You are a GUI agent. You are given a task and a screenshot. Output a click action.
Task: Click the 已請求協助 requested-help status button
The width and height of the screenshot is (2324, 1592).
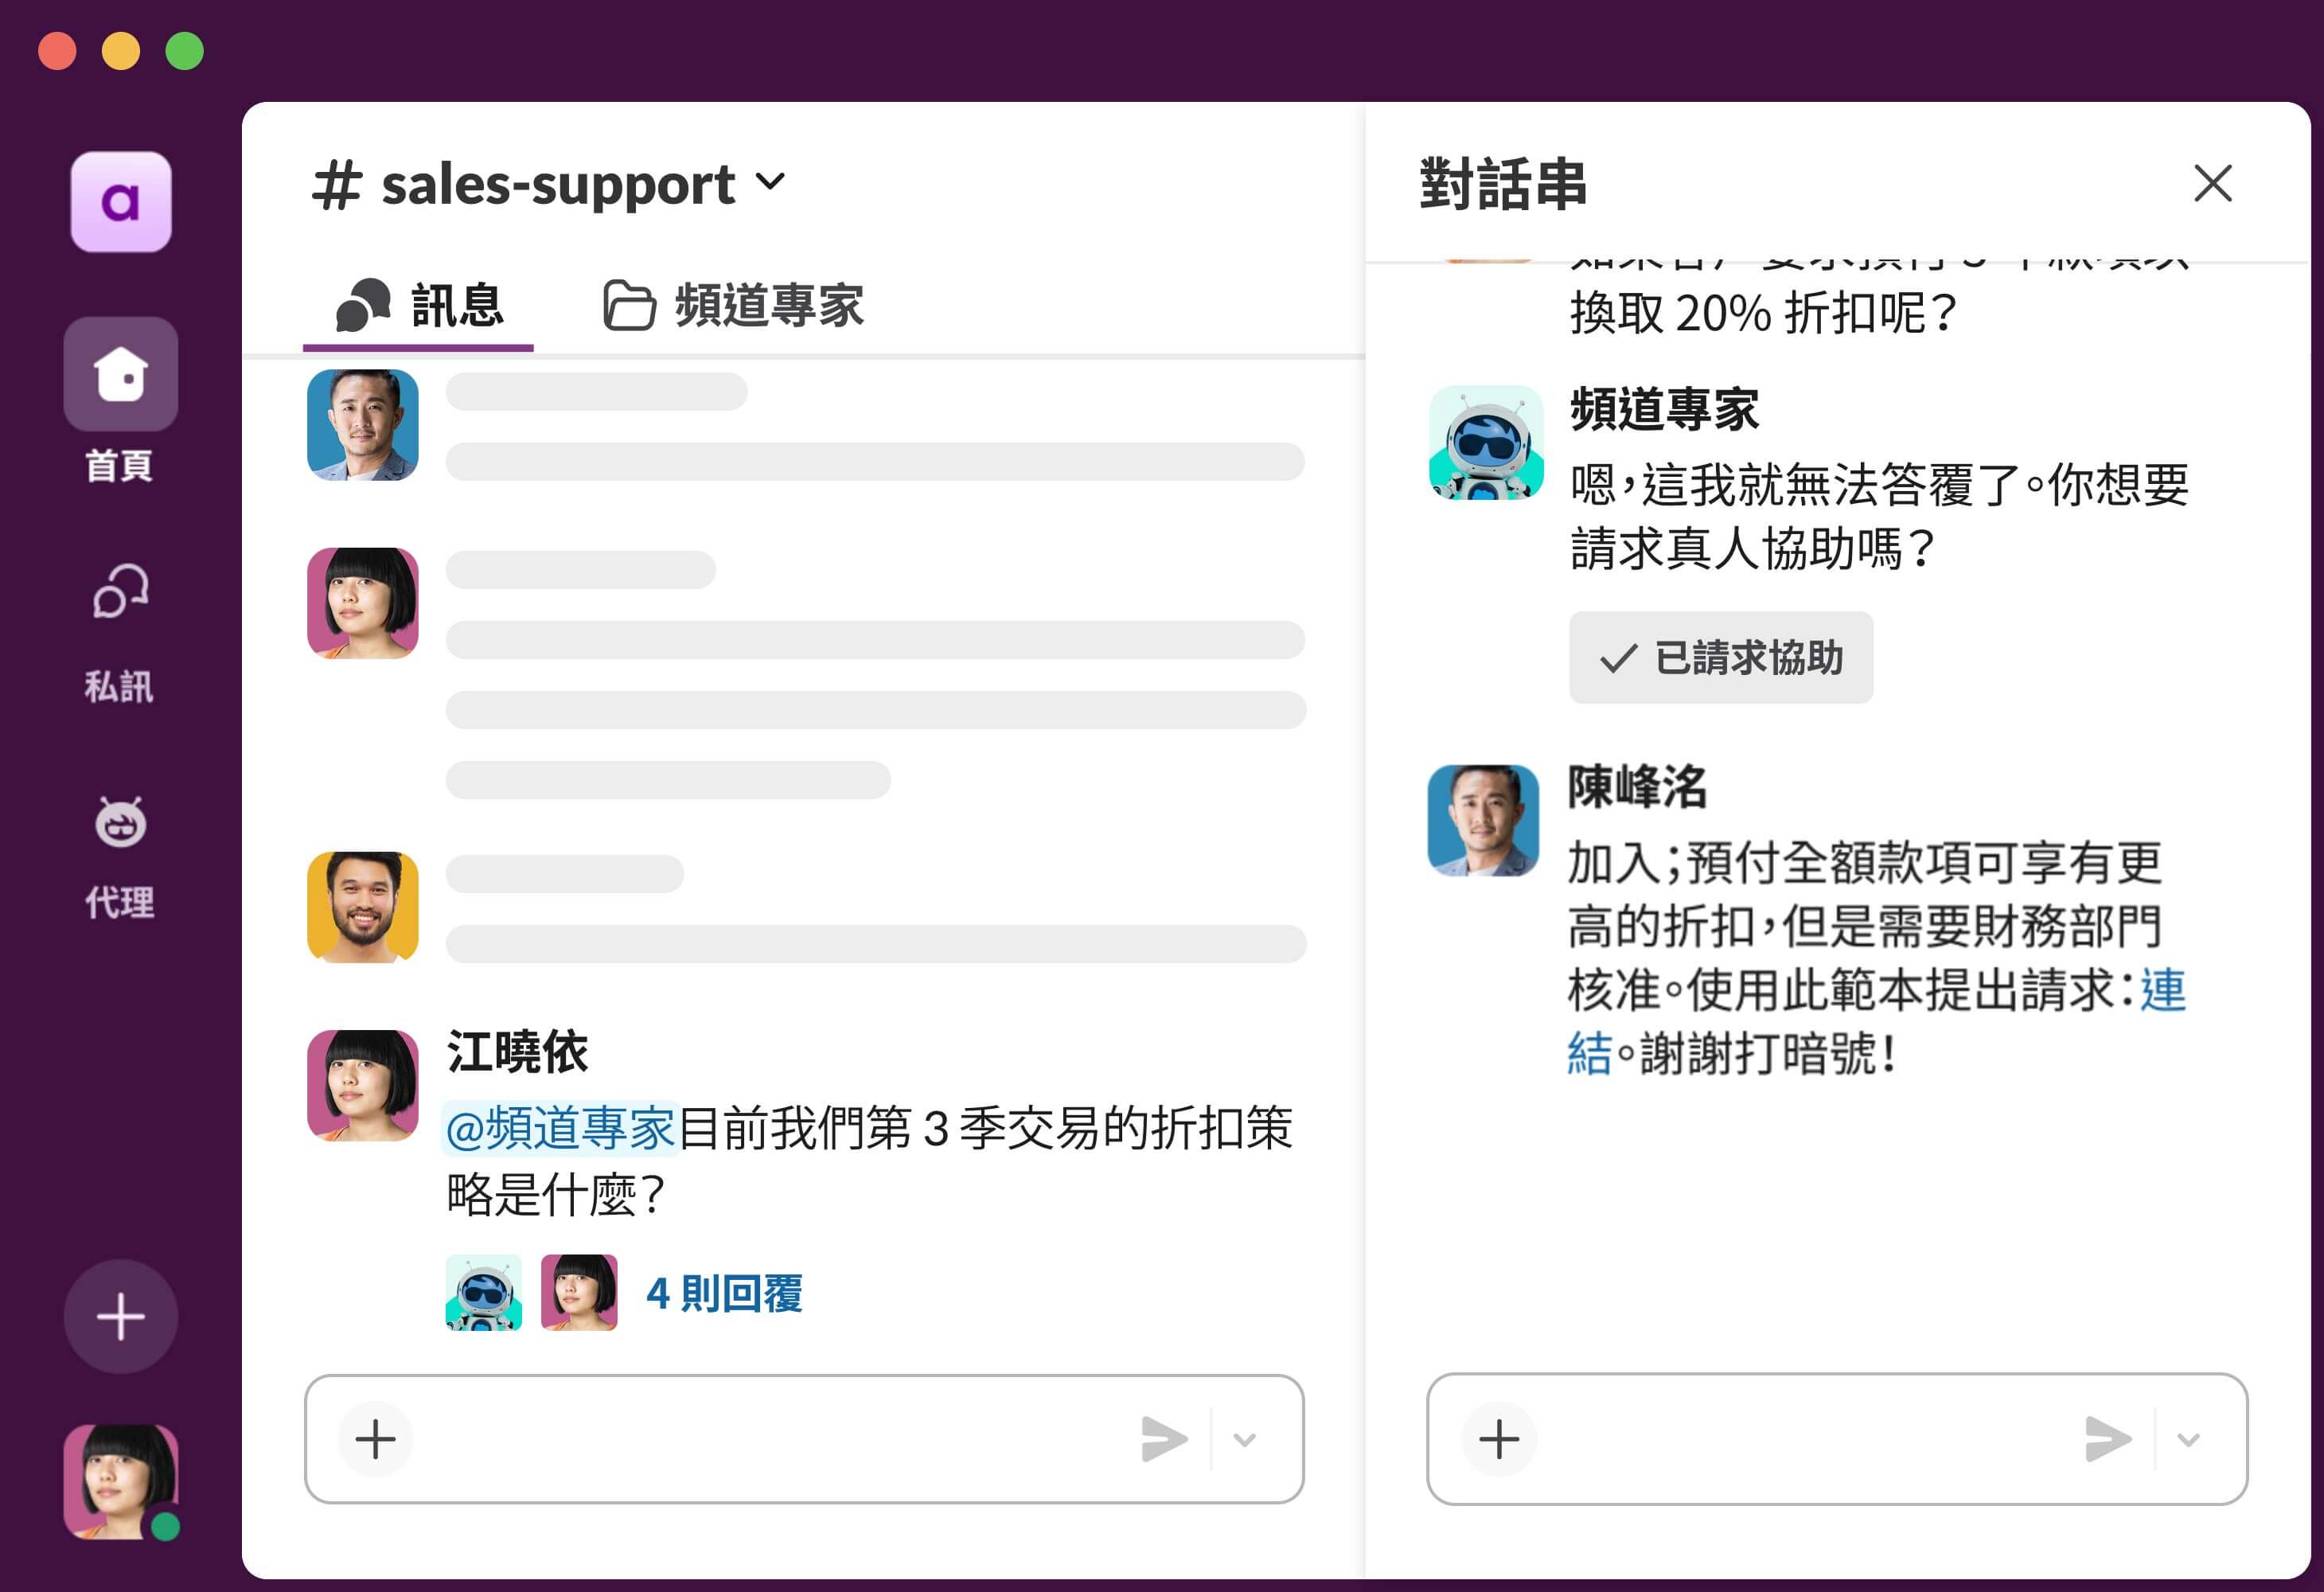[x=1721, y=658]
